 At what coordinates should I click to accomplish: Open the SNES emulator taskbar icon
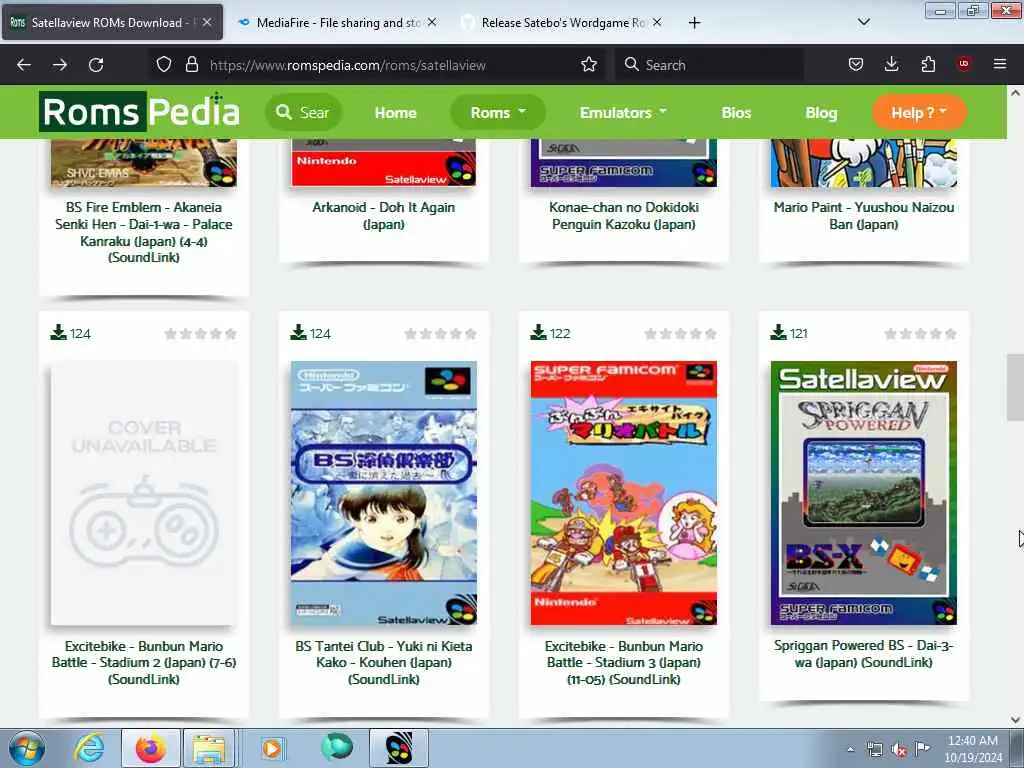[399, 748]
